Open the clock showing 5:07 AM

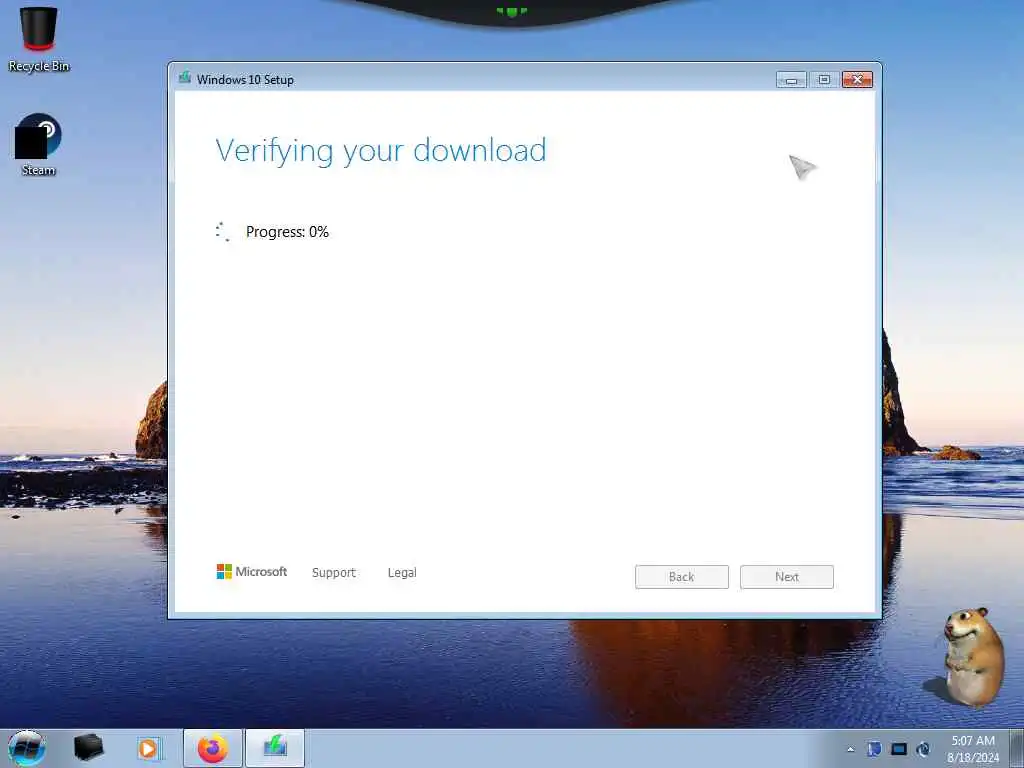[972, 748]
